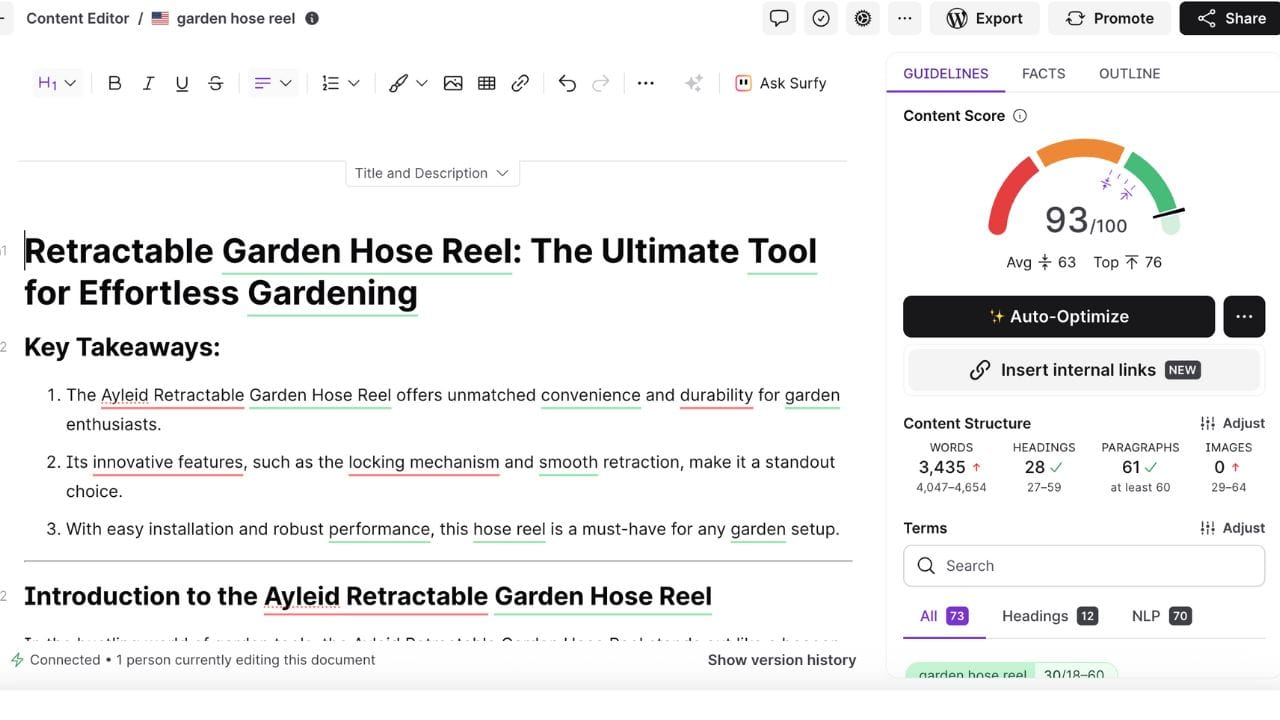Undo the last edit
The width and height of the screenshot is (1280, 720).
(567, 83)
